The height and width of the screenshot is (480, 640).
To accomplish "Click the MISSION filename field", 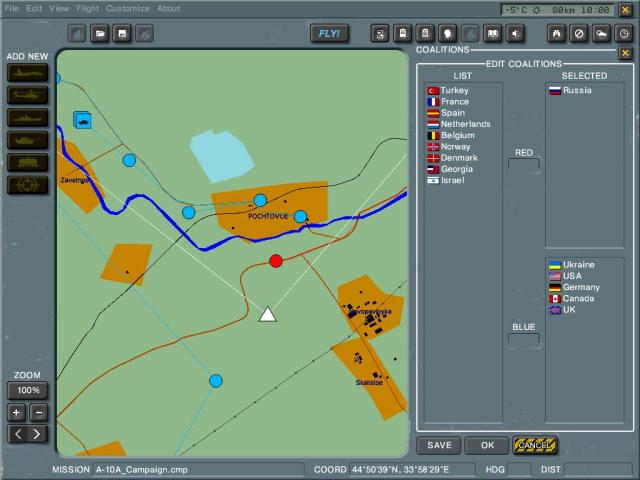I will tap(198, 469).
